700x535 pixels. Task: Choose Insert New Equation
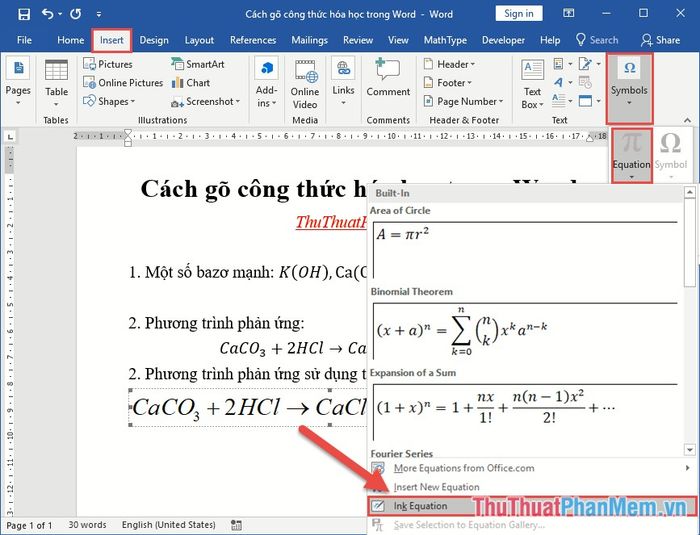pos(530,487)
